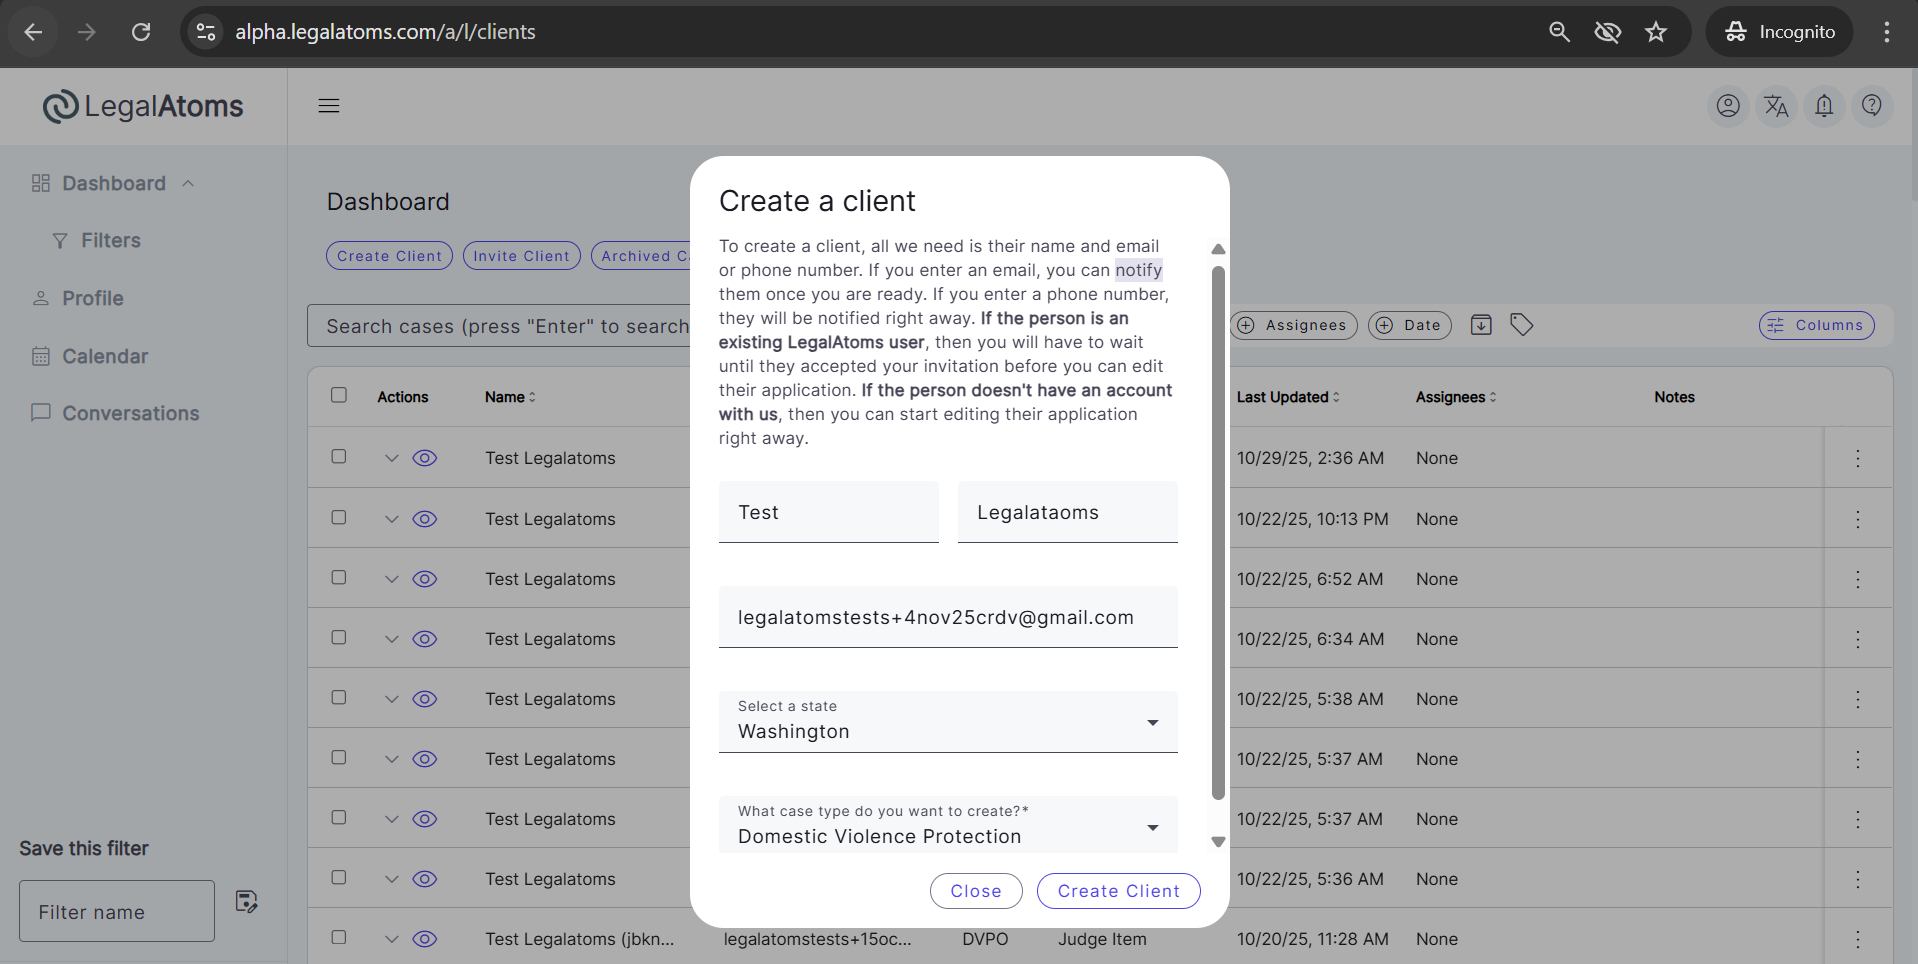Open Calendar in the sidebar
1918x964 pixels.
[104, 356]
